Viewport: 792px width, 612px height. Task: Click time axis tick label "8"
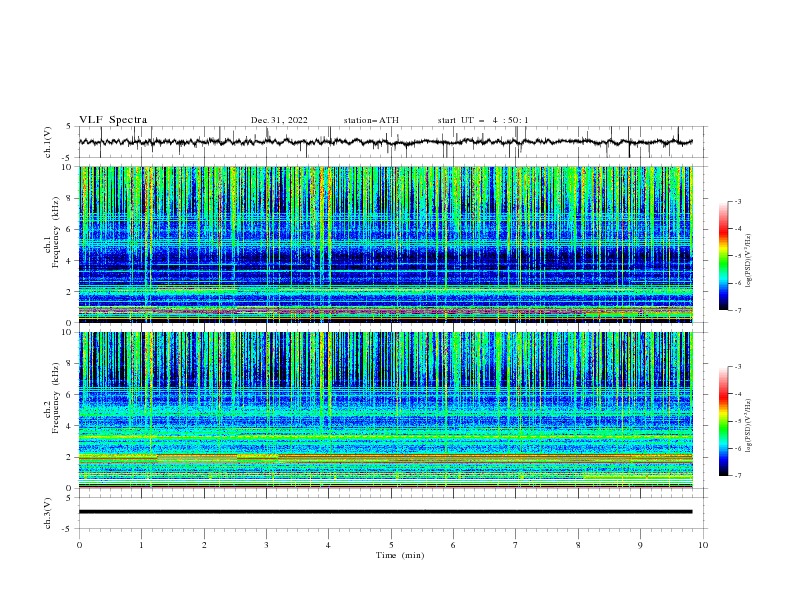point(578,545)
